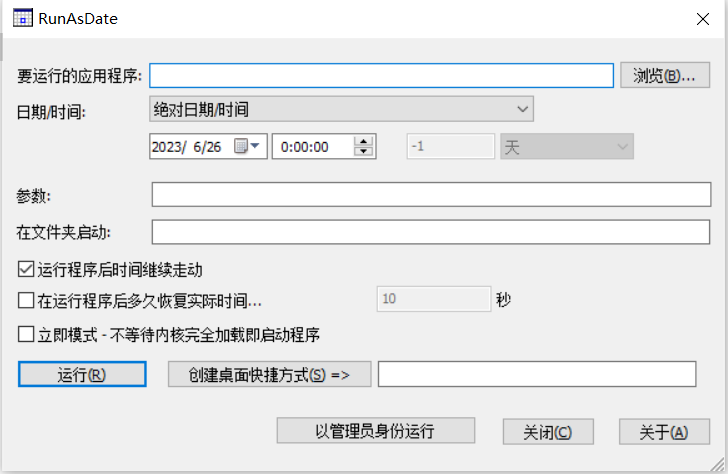This screenshot has height=474, width=728.
Task: Enable 立即模式 checkbox
Action: (26, 334)
